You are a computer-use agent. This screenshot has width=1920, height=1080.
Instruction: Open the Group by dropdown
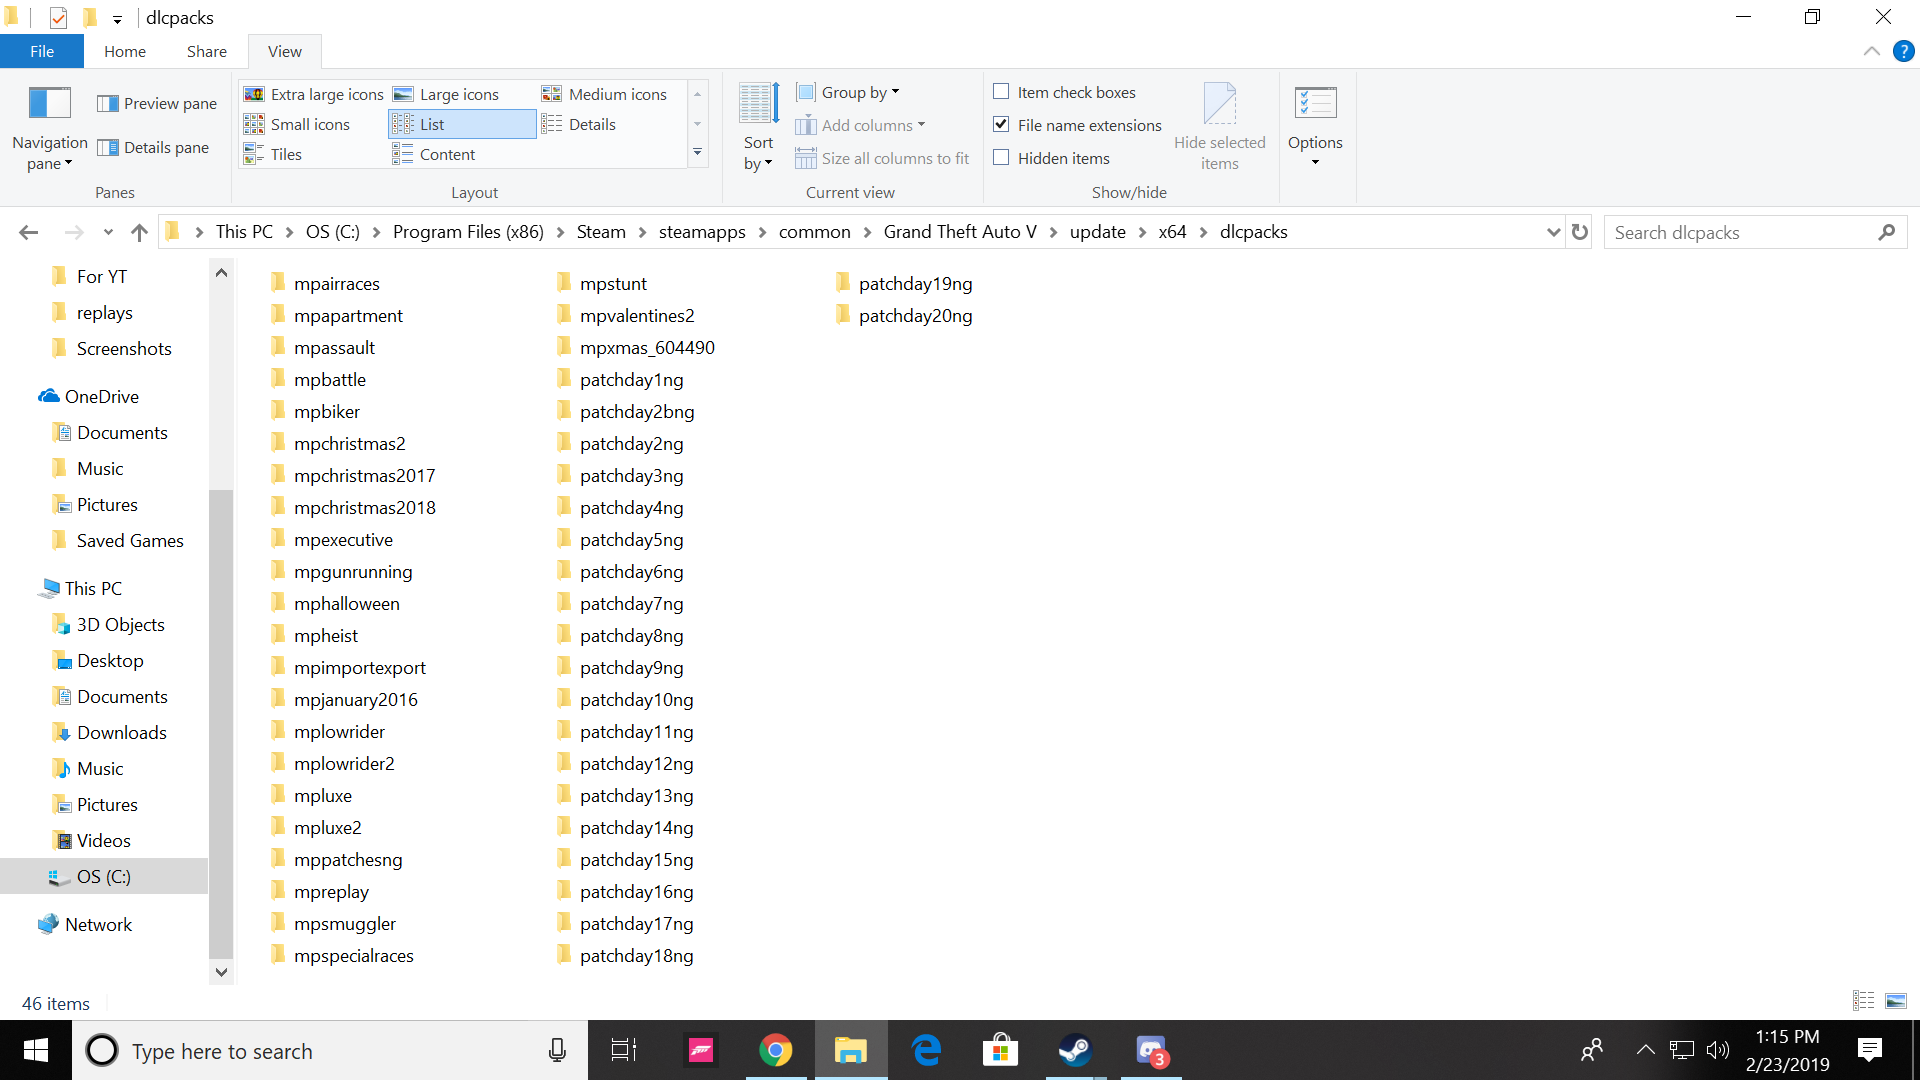click(x=848, y=91)
